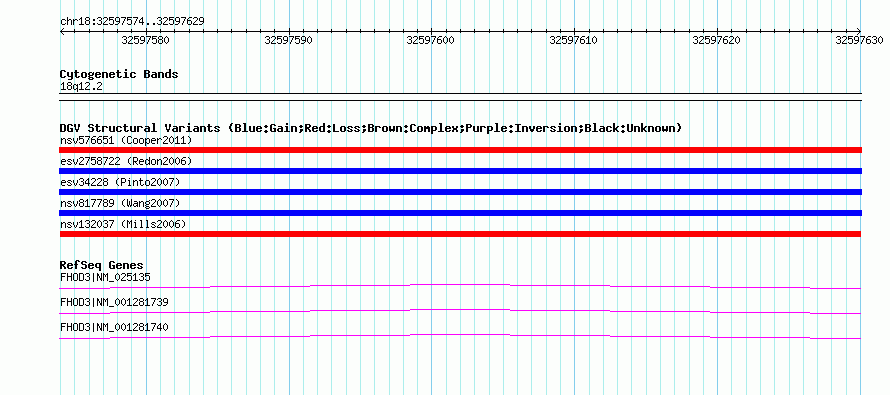Select the blue bar under esv34228 (Pinto2007)
The width and height of the screenshot is (890, 395).
click(x=460, y=192)
